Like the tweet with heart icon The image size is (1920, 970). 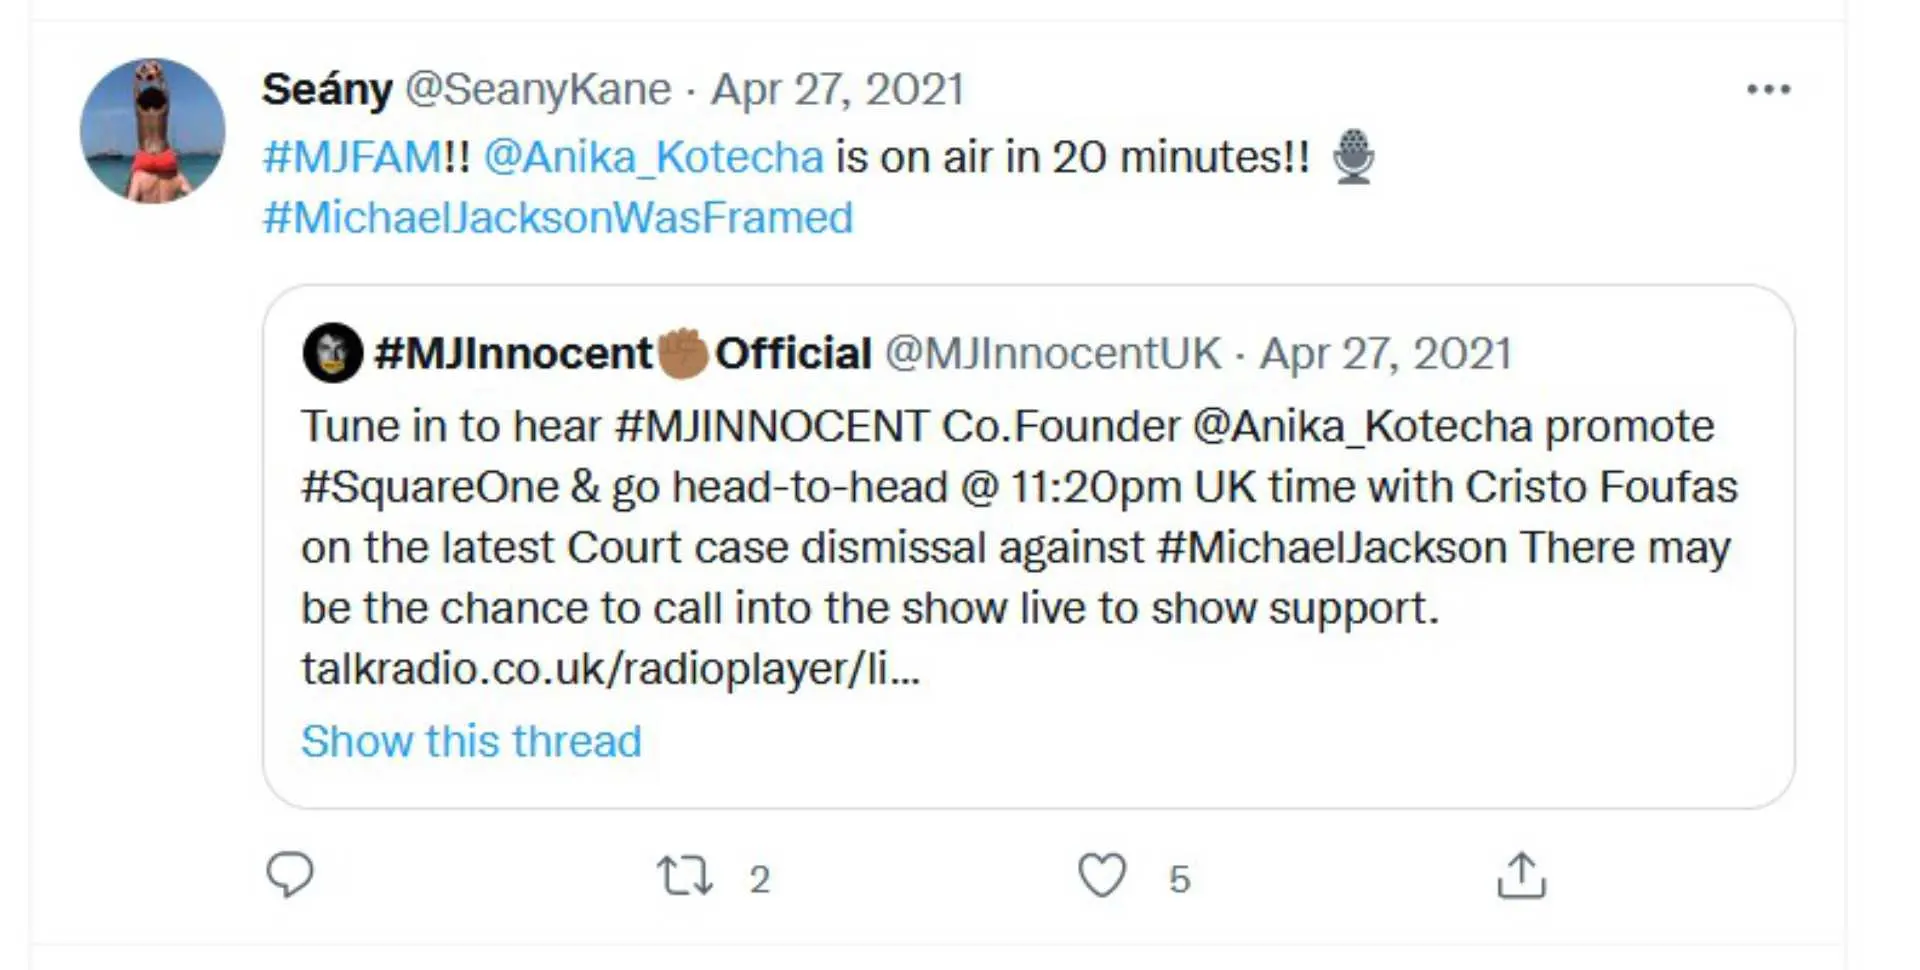point(1102,876)
